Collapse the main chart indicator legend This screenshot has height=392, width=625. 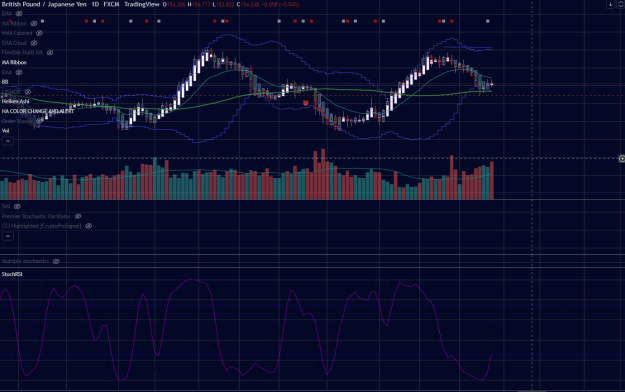[x=8, y=141]
